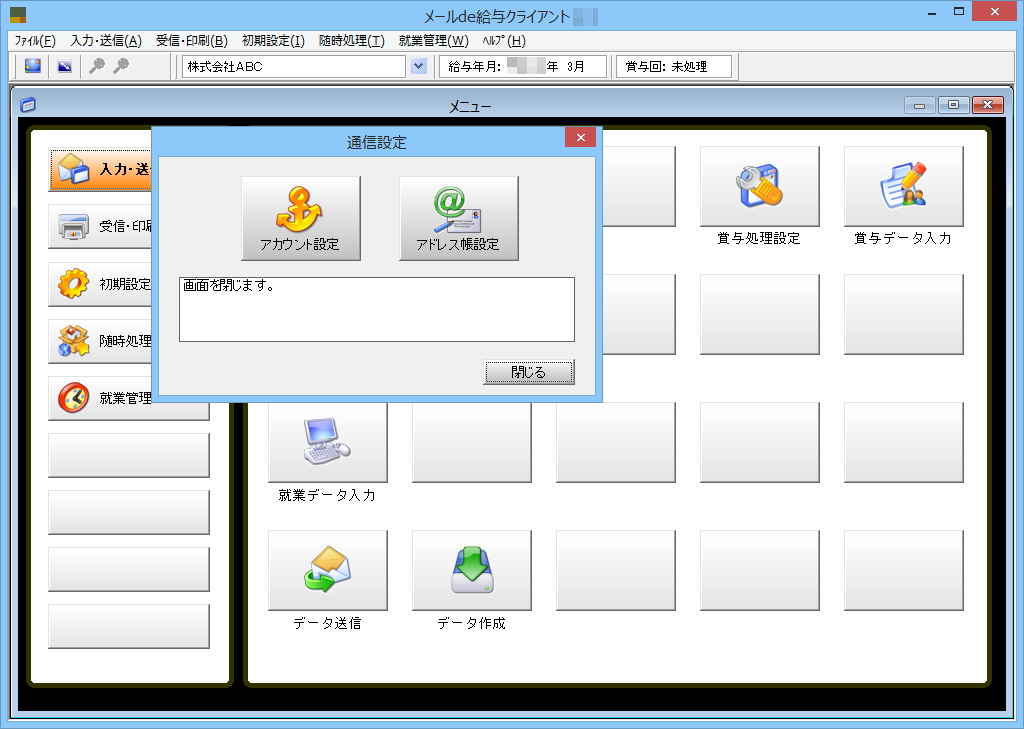Minimize the メニュー child window
Screen dimensions: 1024x729
[920, 105]
